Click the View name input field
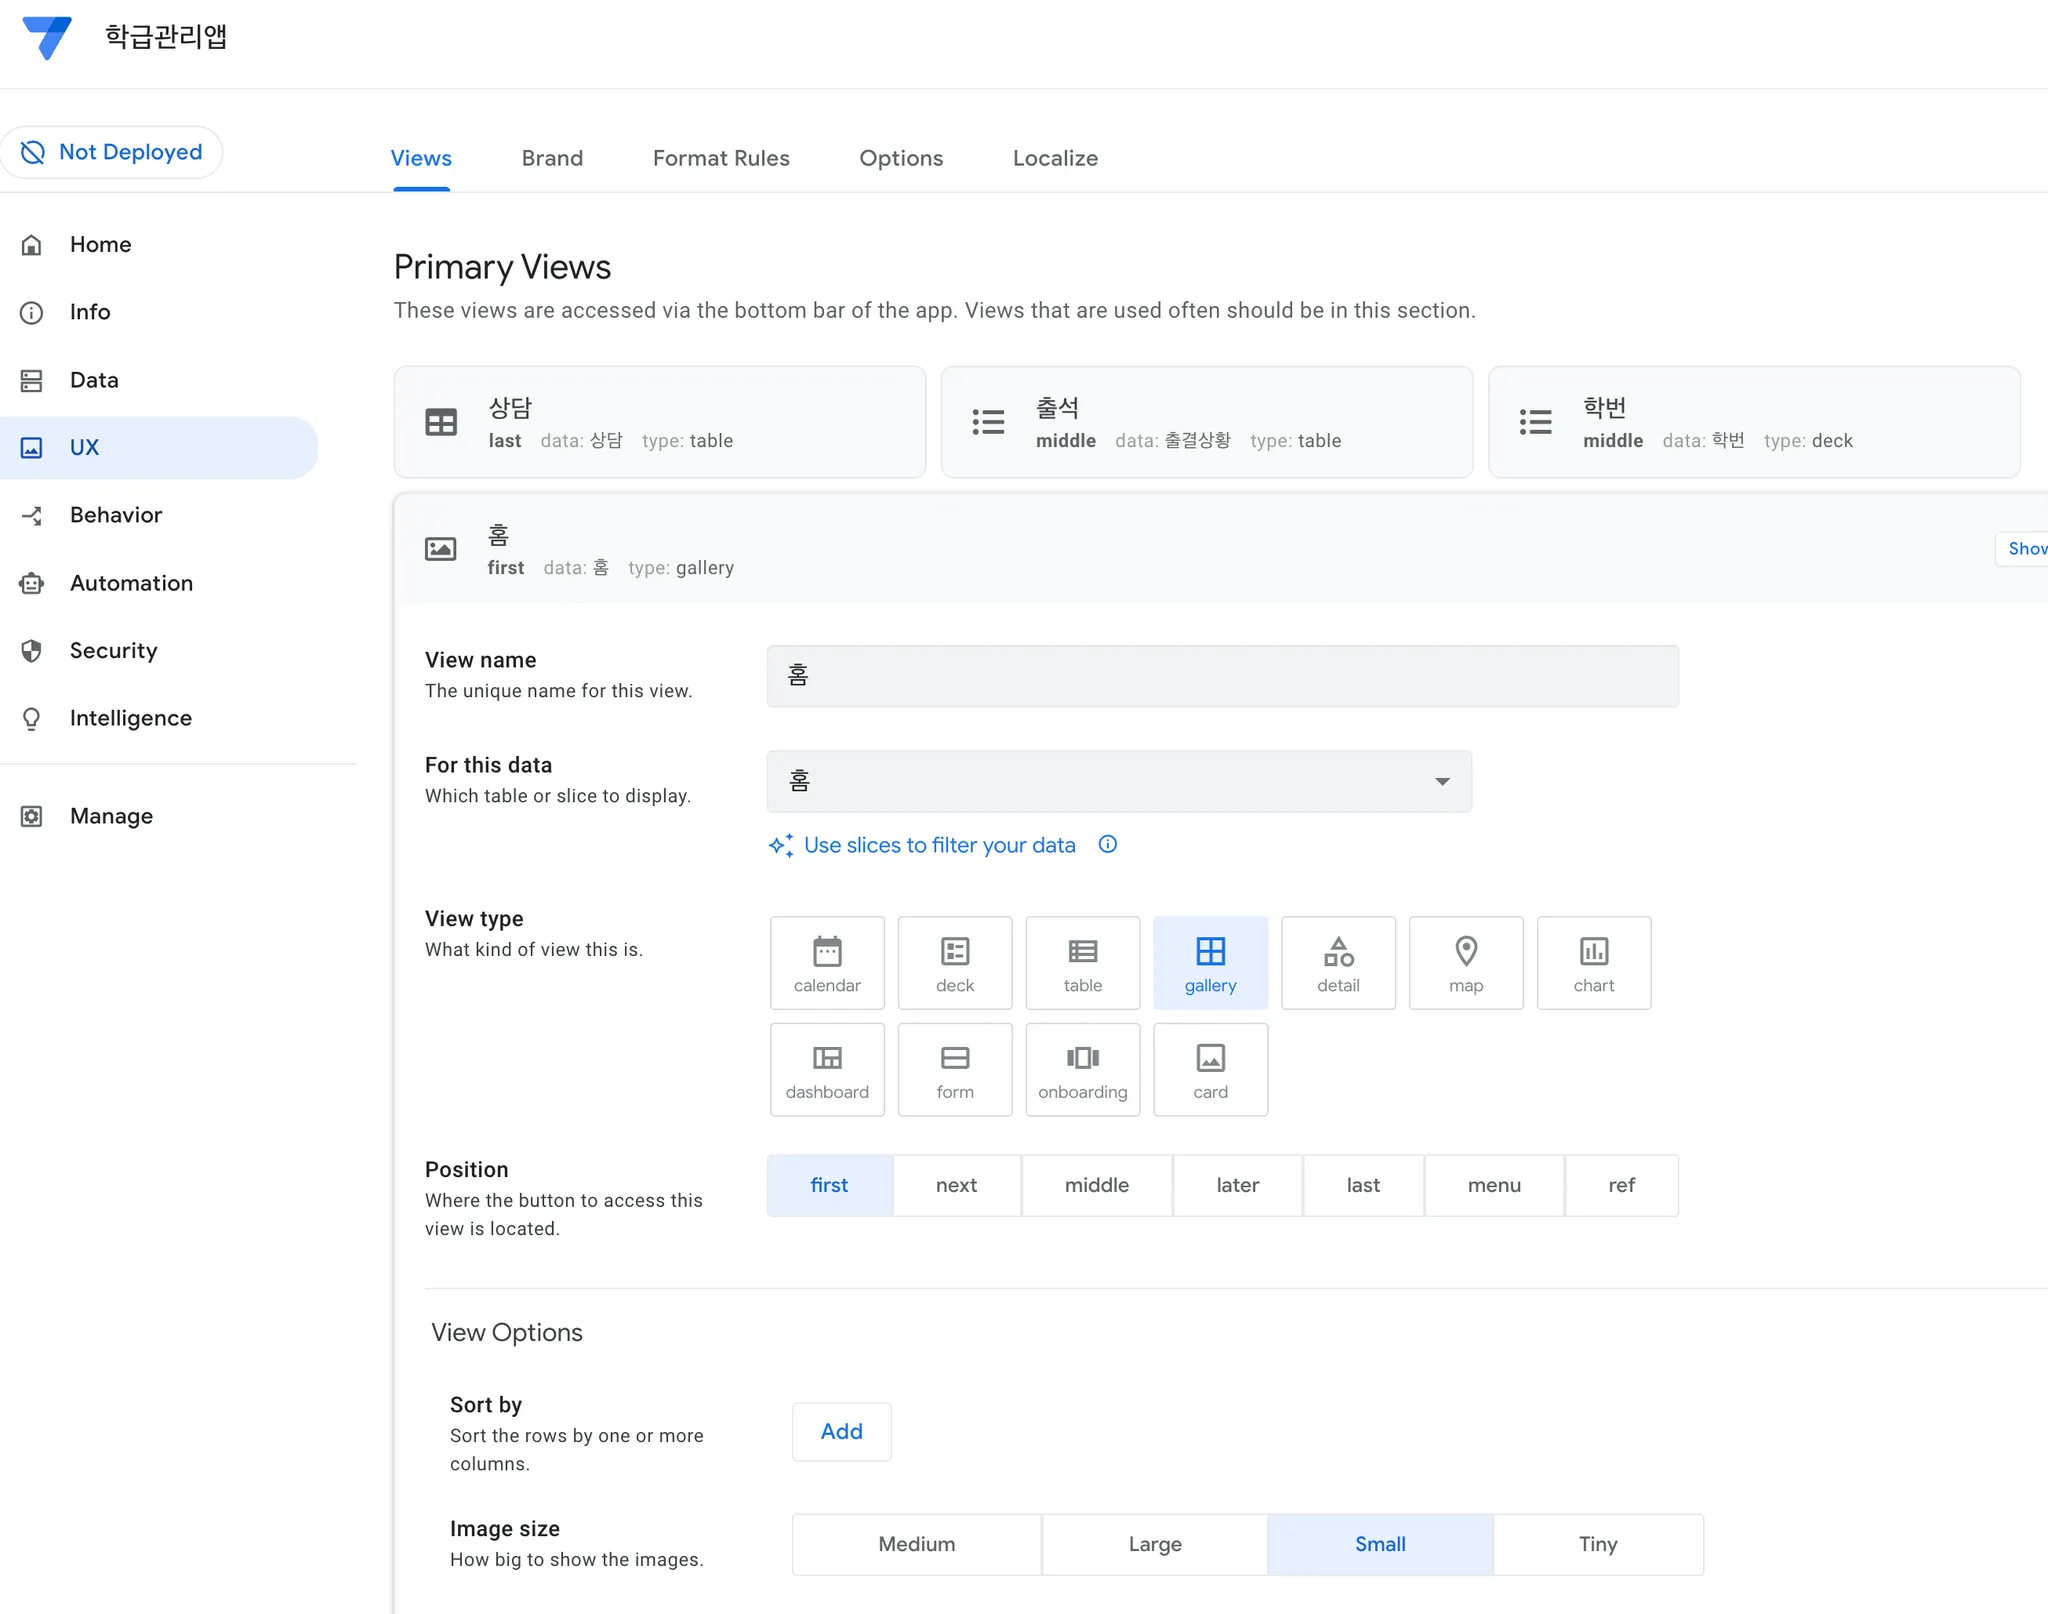 (1221, 676)
